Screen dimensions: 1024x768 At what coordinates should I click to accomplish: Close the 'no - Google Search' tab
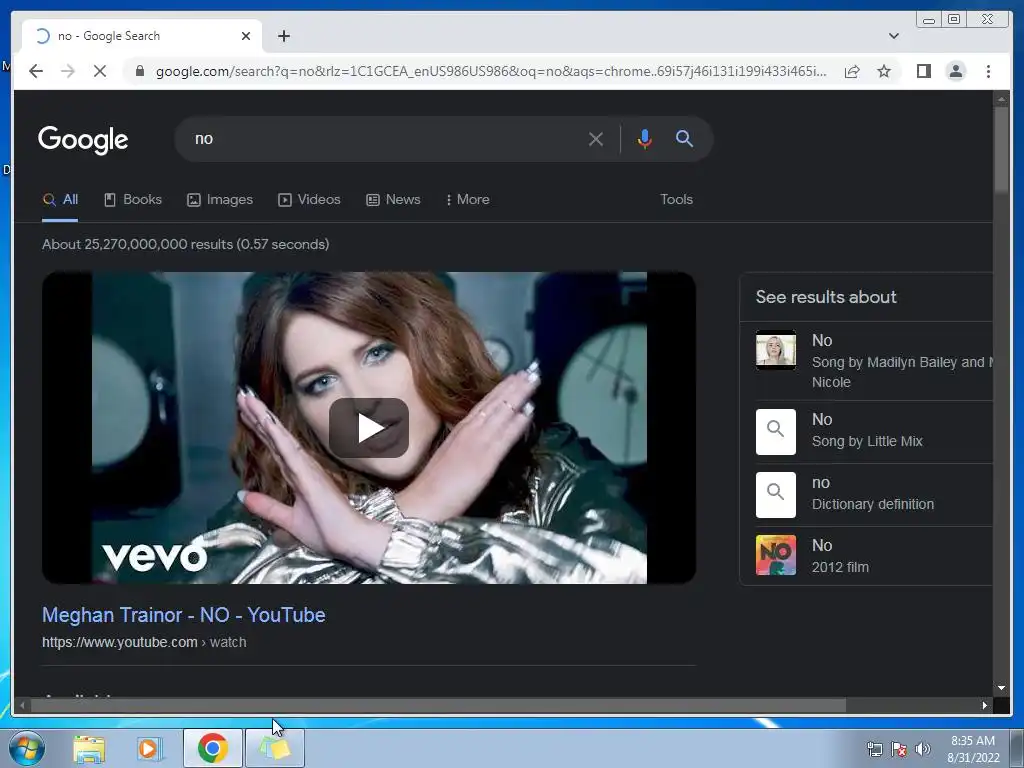(246, 36)
